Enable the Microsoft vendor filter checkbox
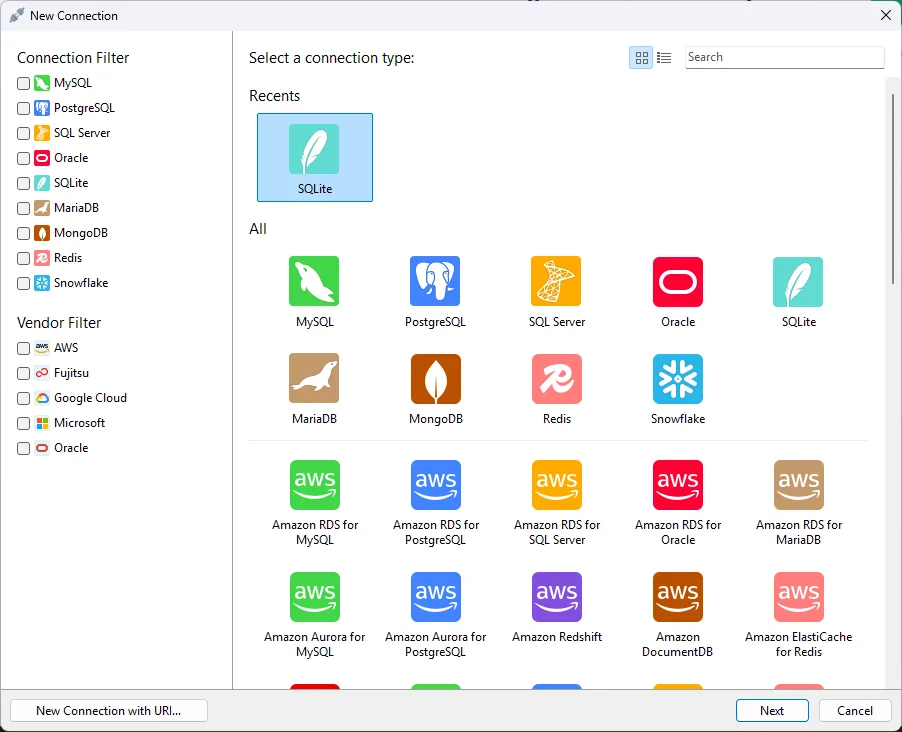 coord(24,424)
